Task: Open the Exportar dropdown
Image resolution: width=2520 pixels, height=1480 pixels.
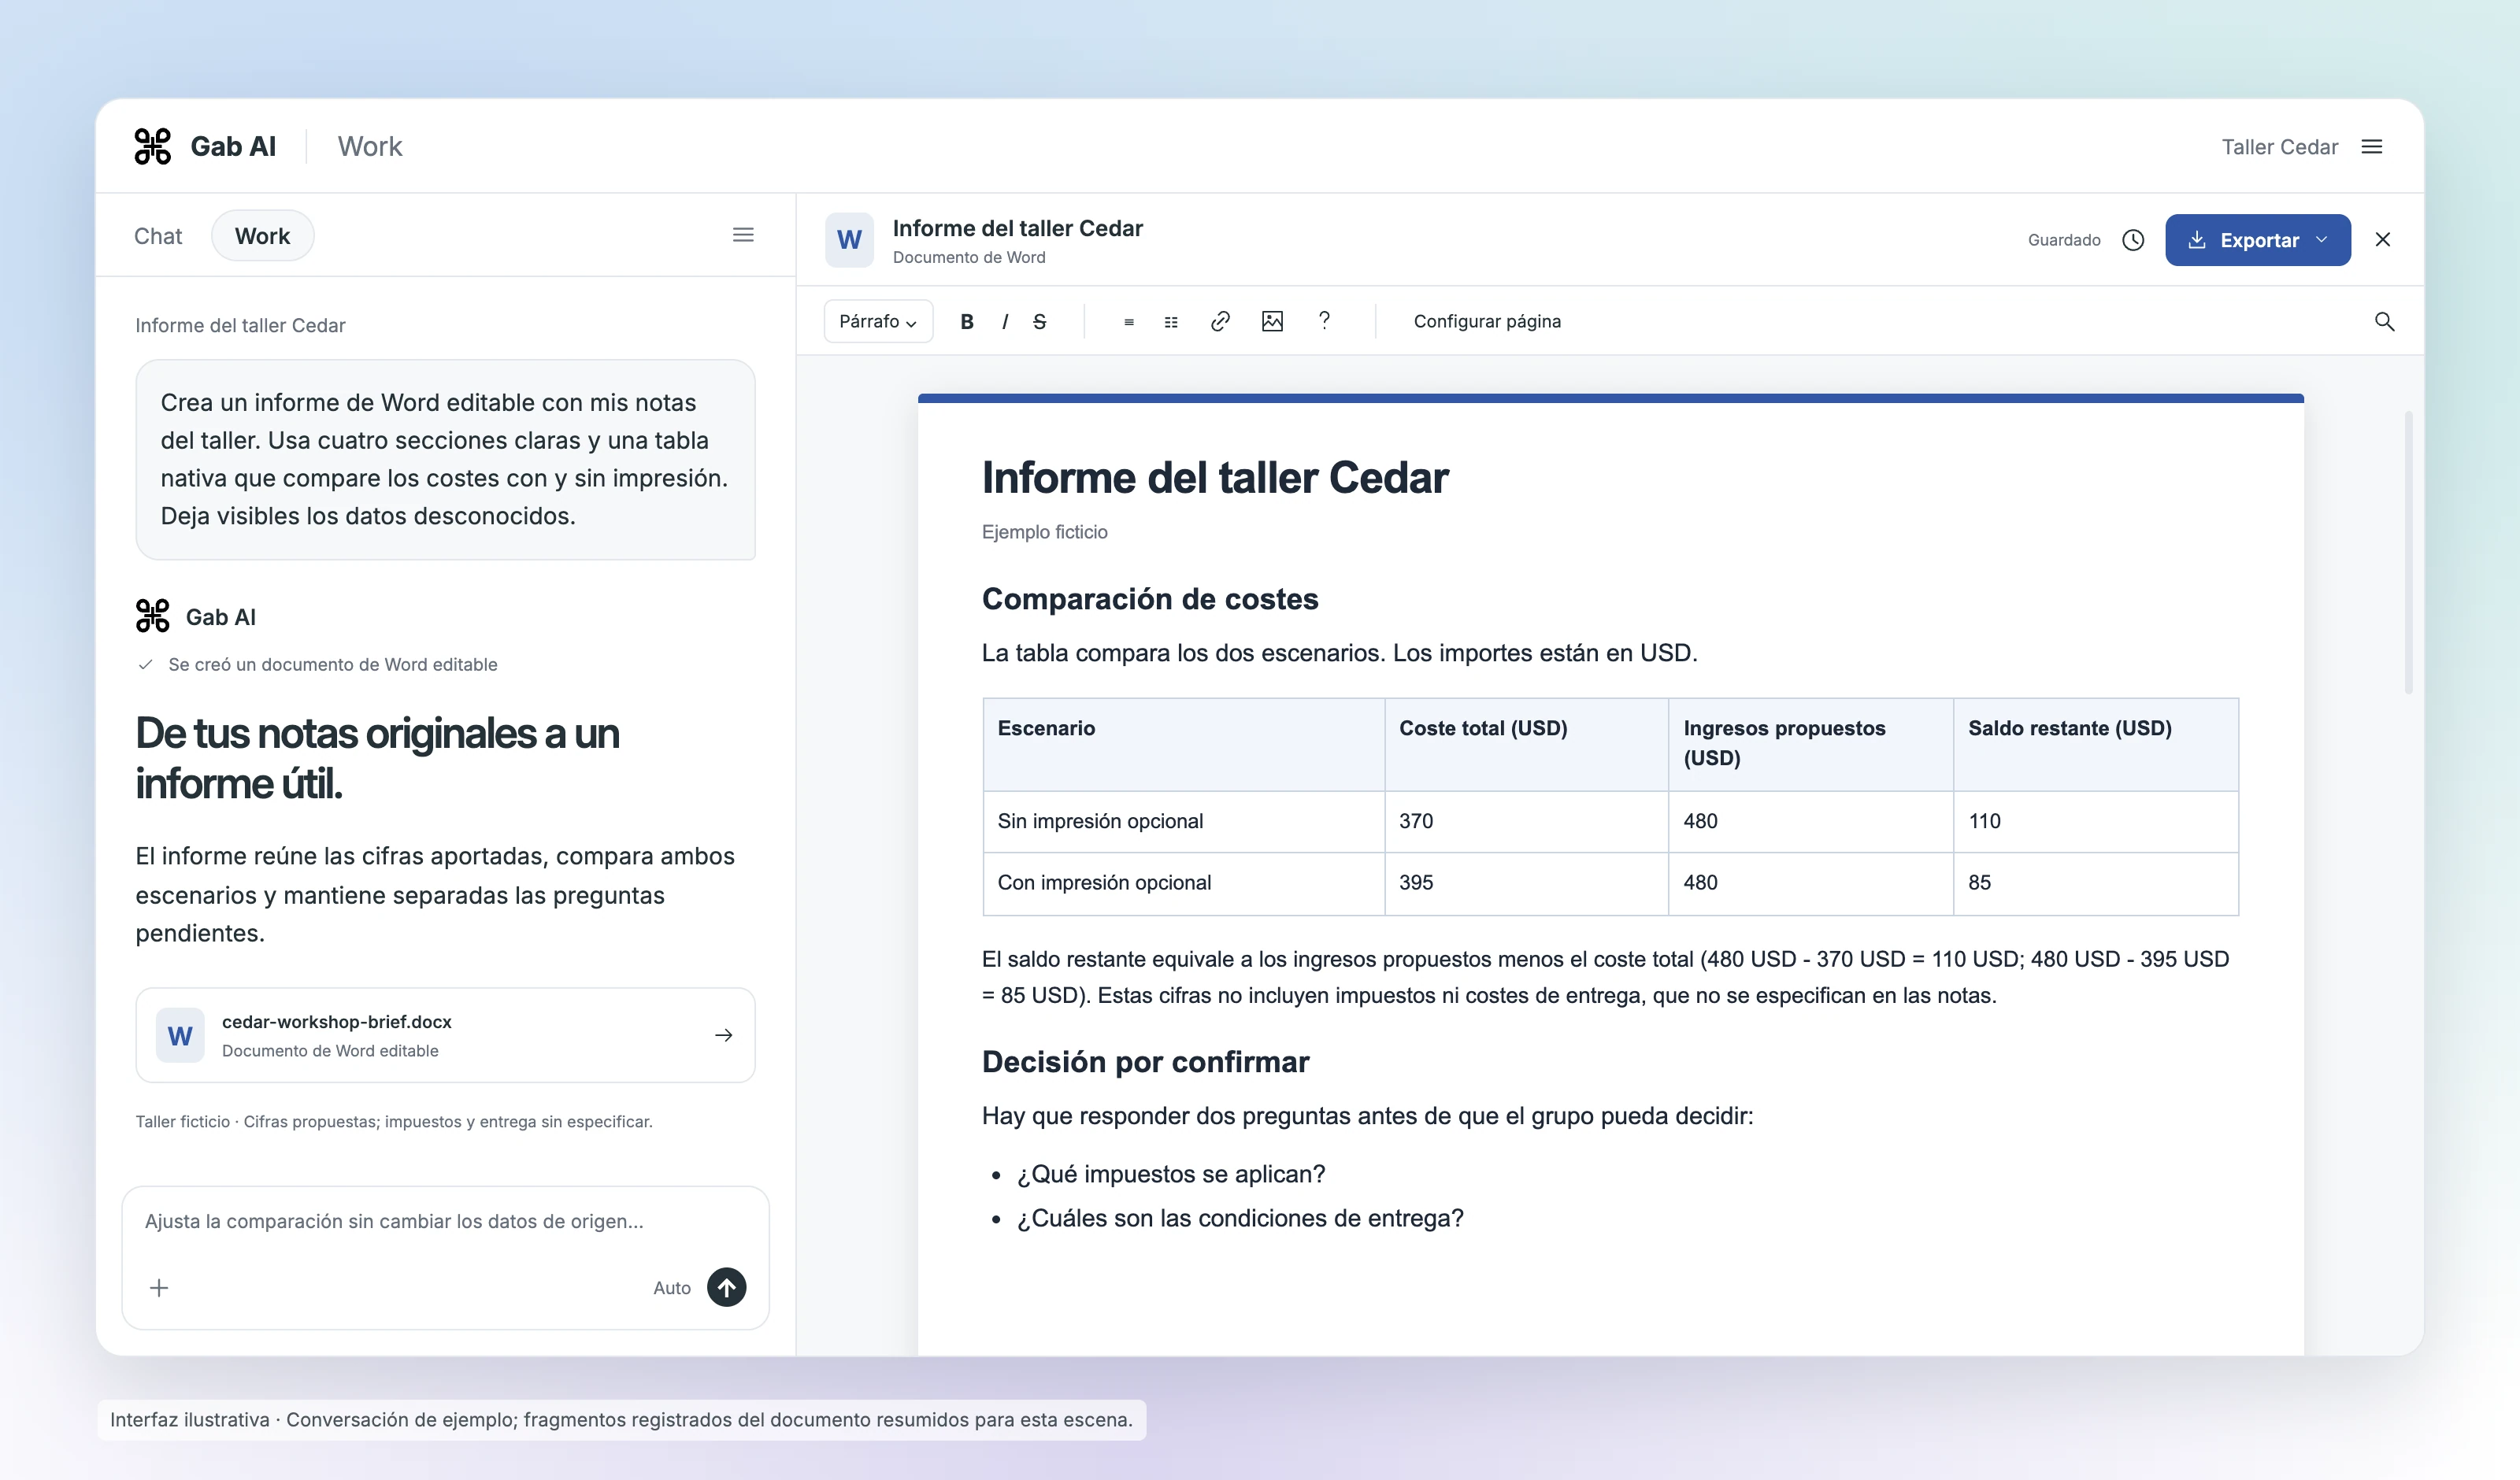Action: pyautogui.click(x=2258, y=240)
